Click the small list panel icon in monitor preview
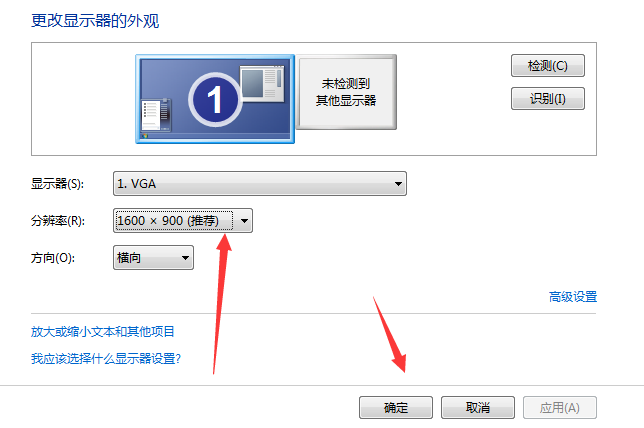 tap(156, 115)
